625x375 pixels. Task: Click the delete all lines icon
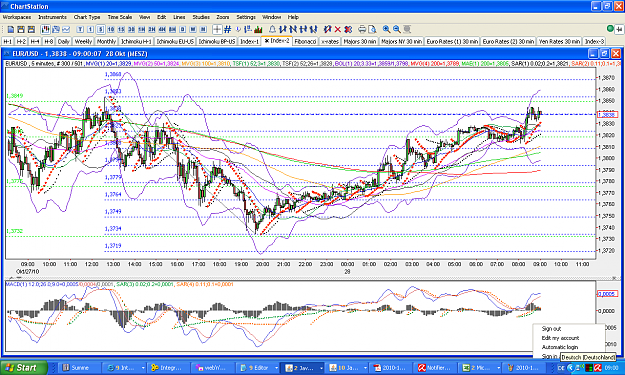(348, 29)
